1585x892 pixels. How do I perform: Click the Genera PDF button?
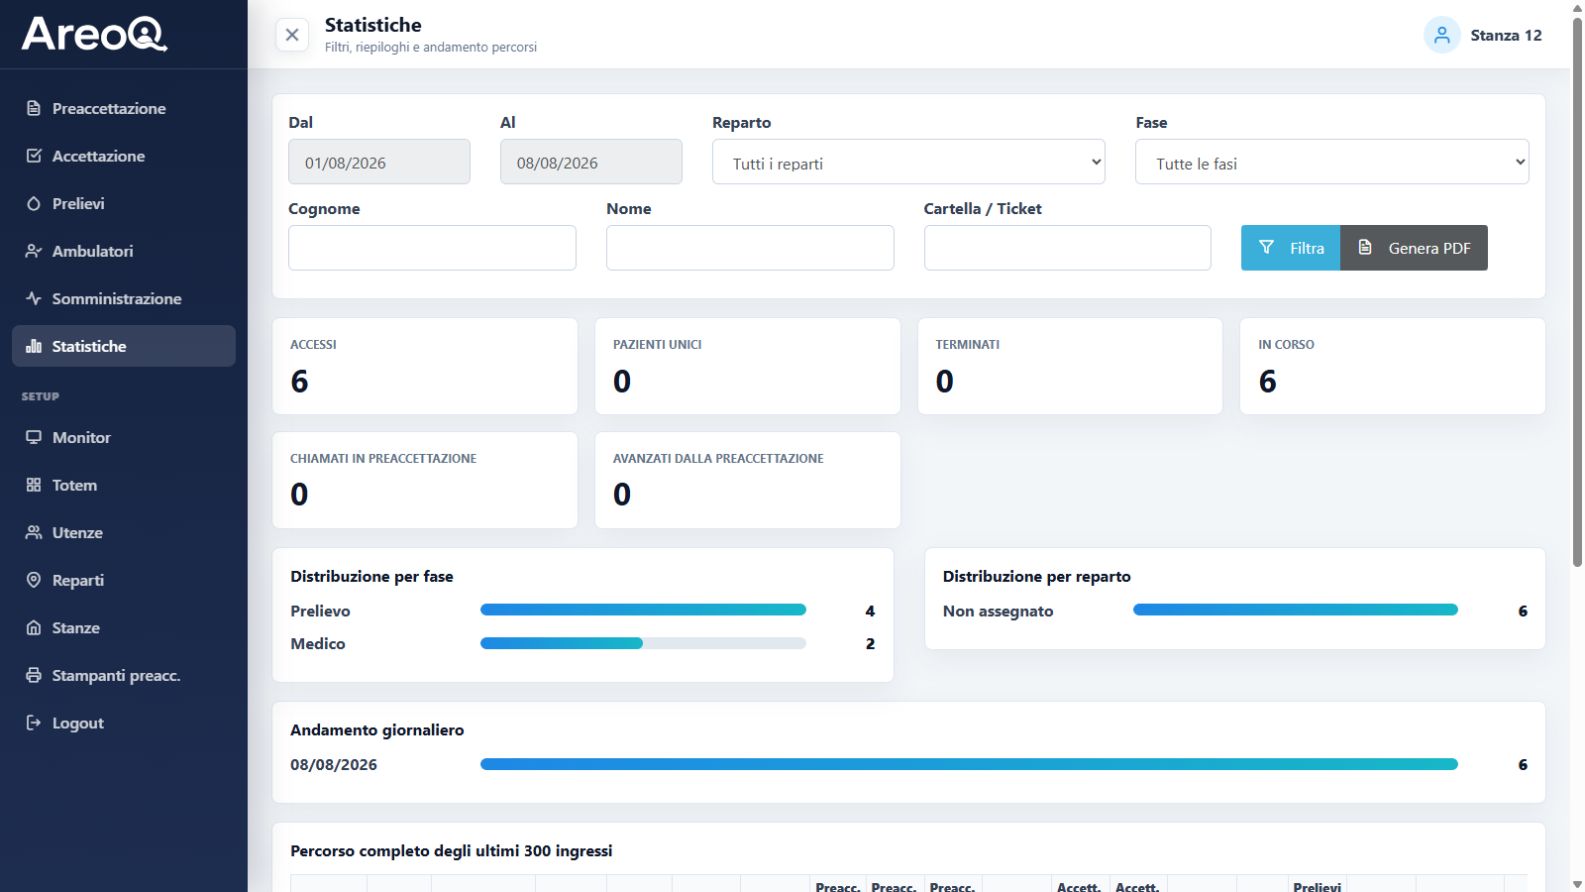[1414, 248]
